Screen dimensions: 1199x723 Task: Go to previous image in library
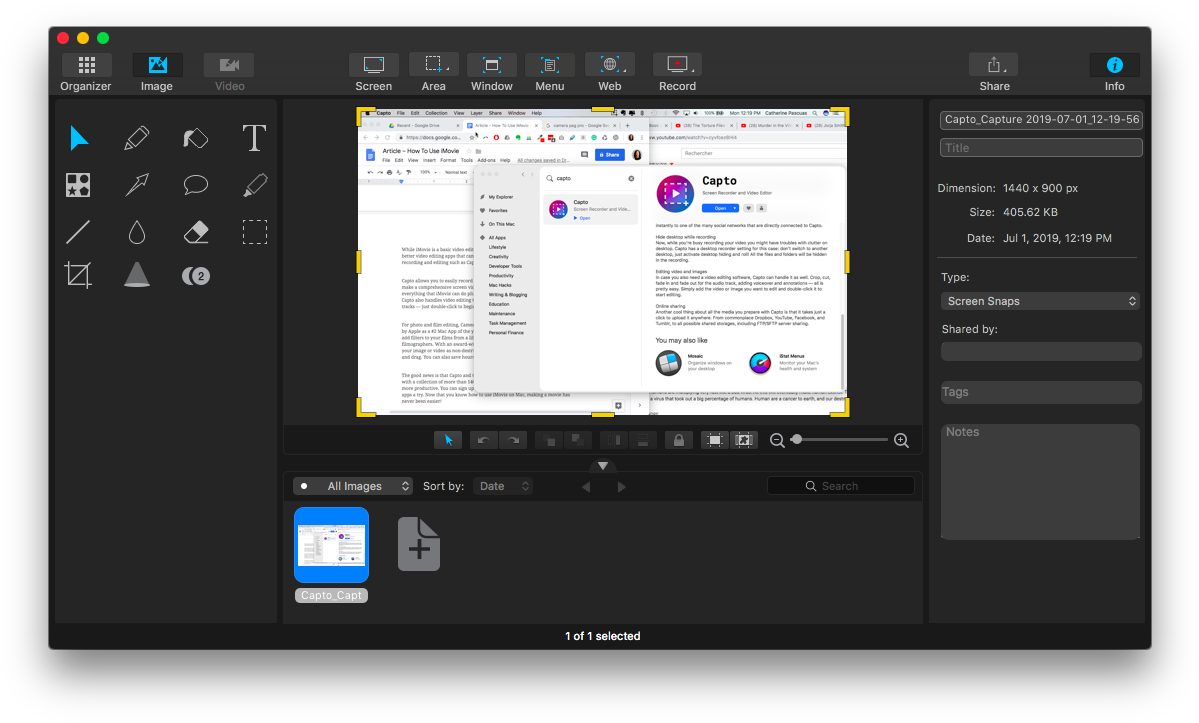pyautogui.click(x=587, y=487)
